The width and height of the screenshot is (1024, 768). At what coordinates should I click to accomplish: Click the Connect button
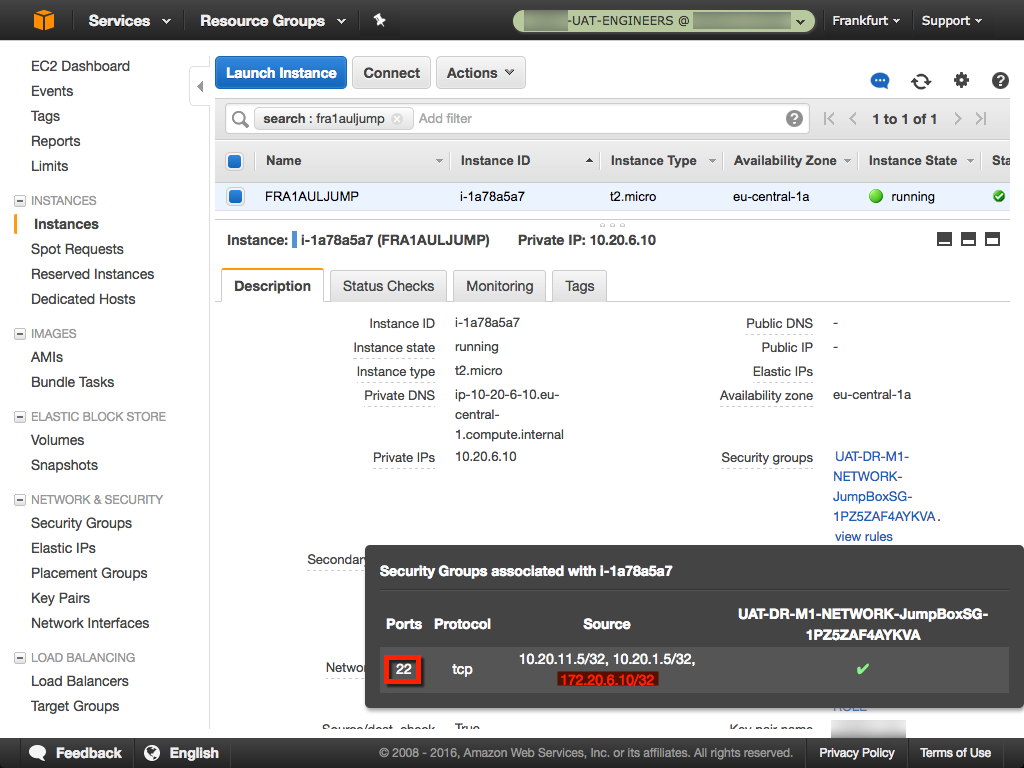(x=391, y=72)
